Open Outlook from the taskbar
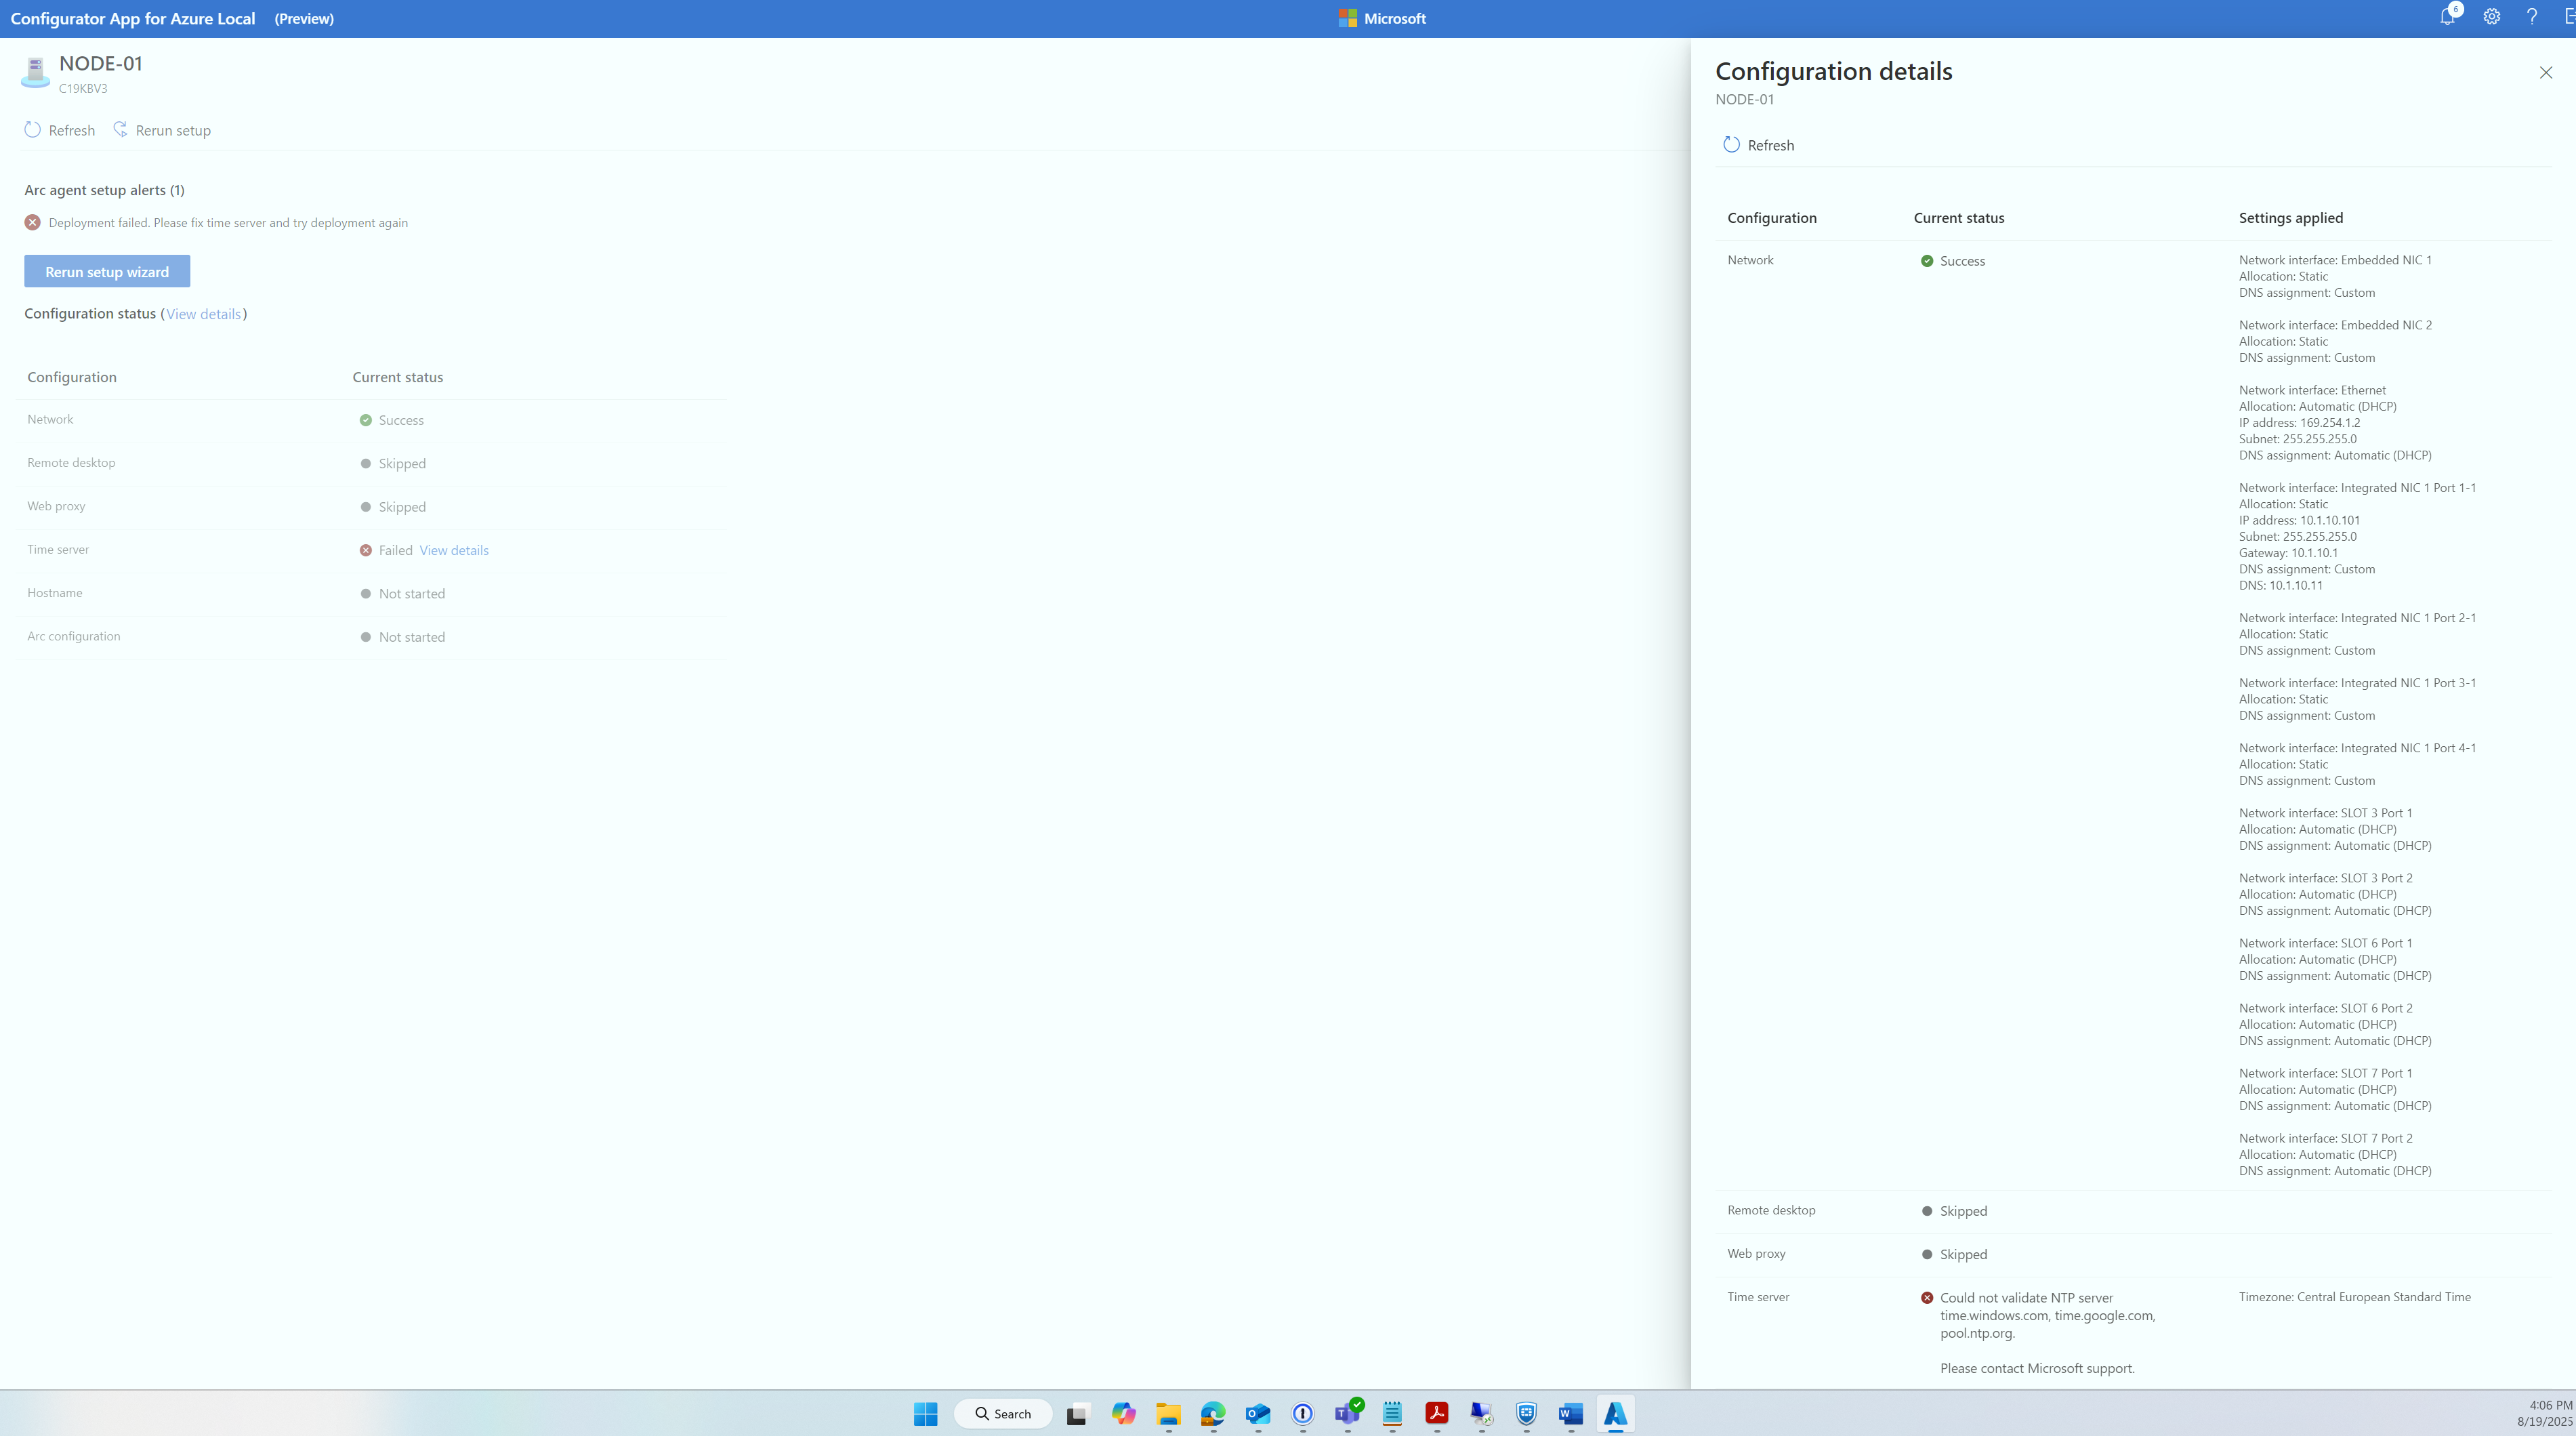Screen dimensions: 2576x1436 tap(1258, 1413)
